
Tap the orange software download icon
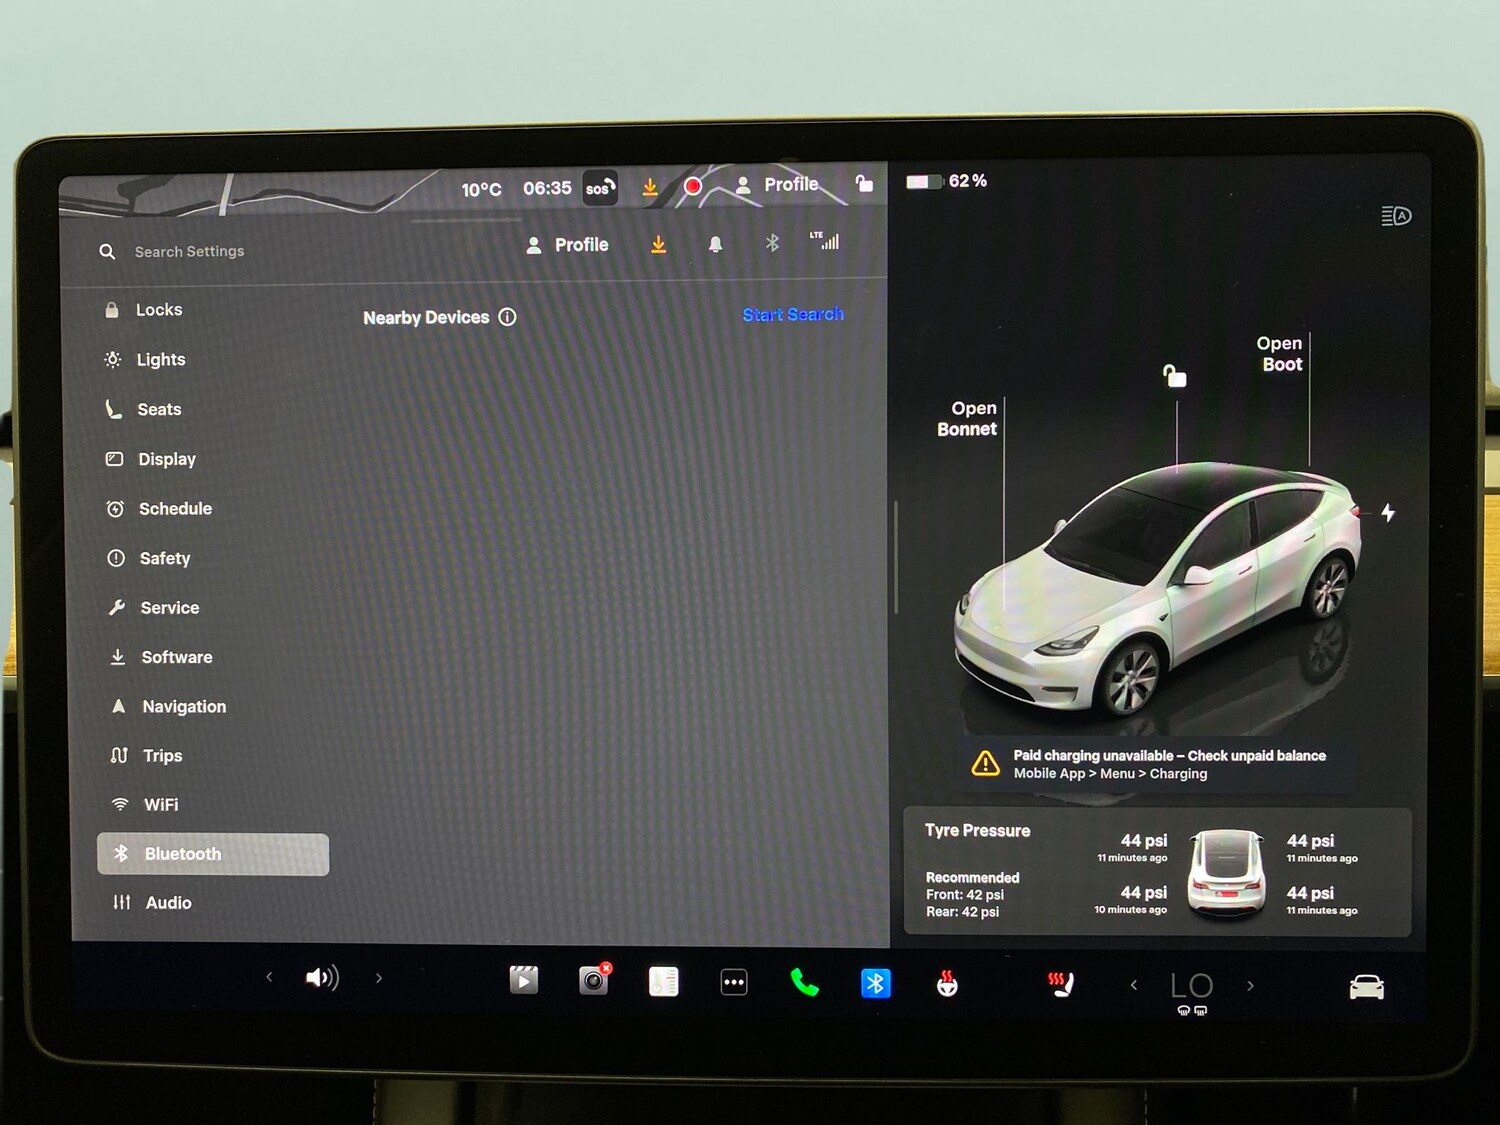tap(657, 244)
